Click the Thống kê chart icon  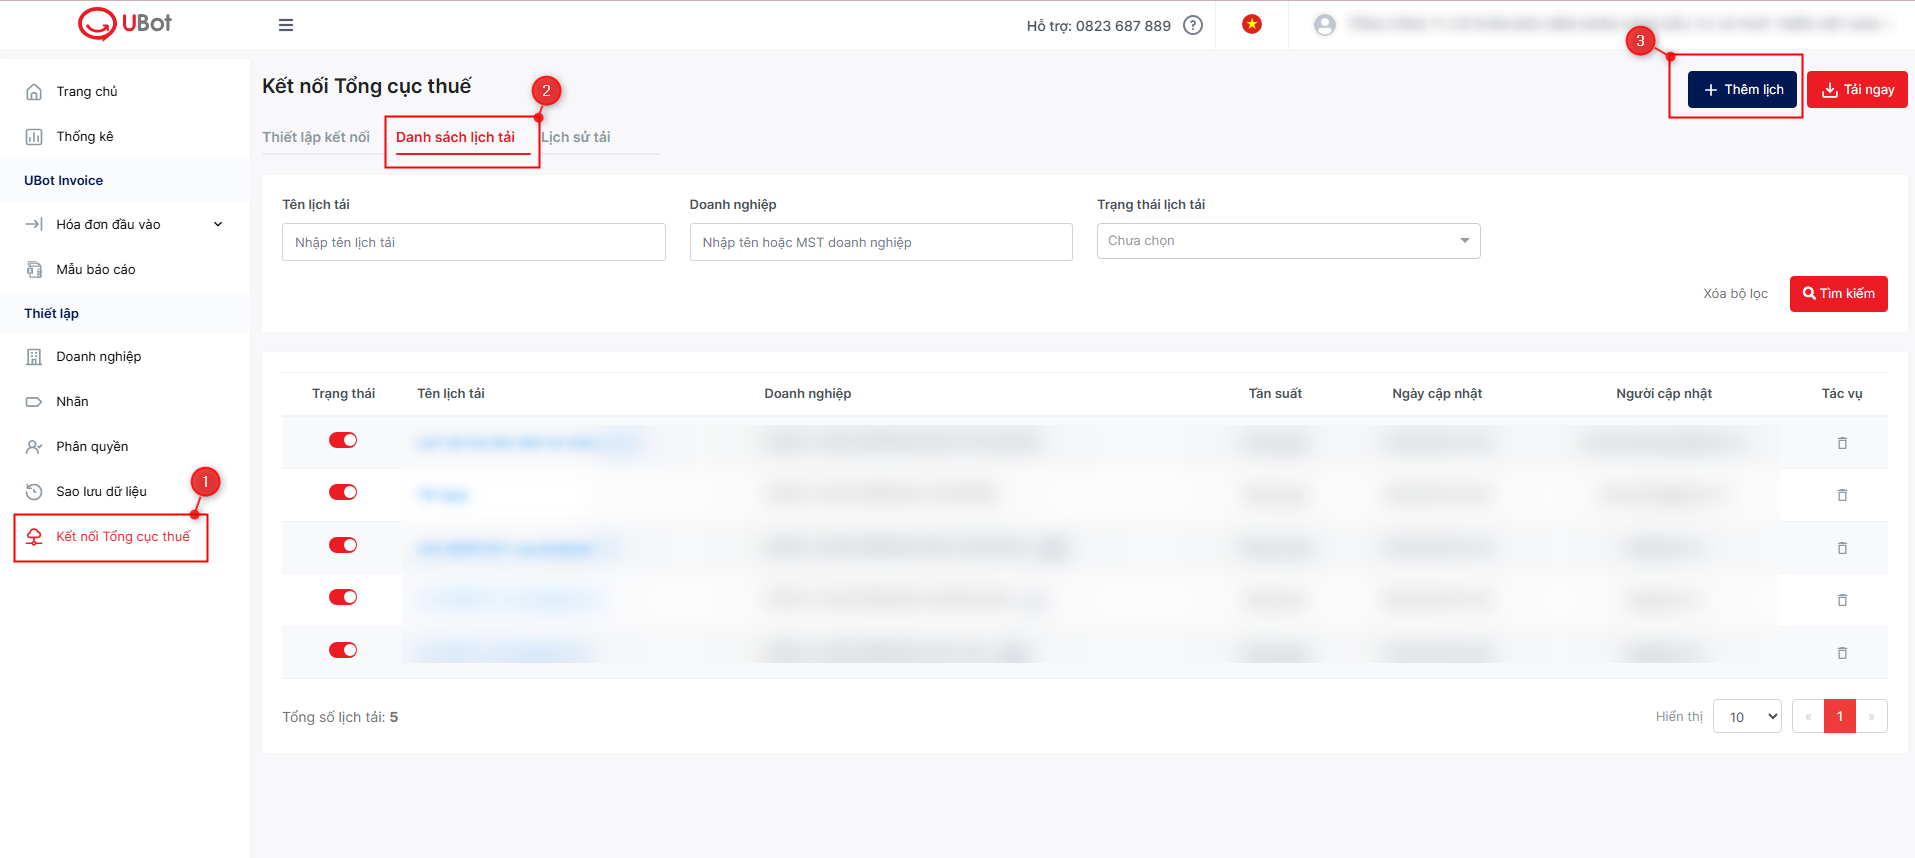pos(34,137)
